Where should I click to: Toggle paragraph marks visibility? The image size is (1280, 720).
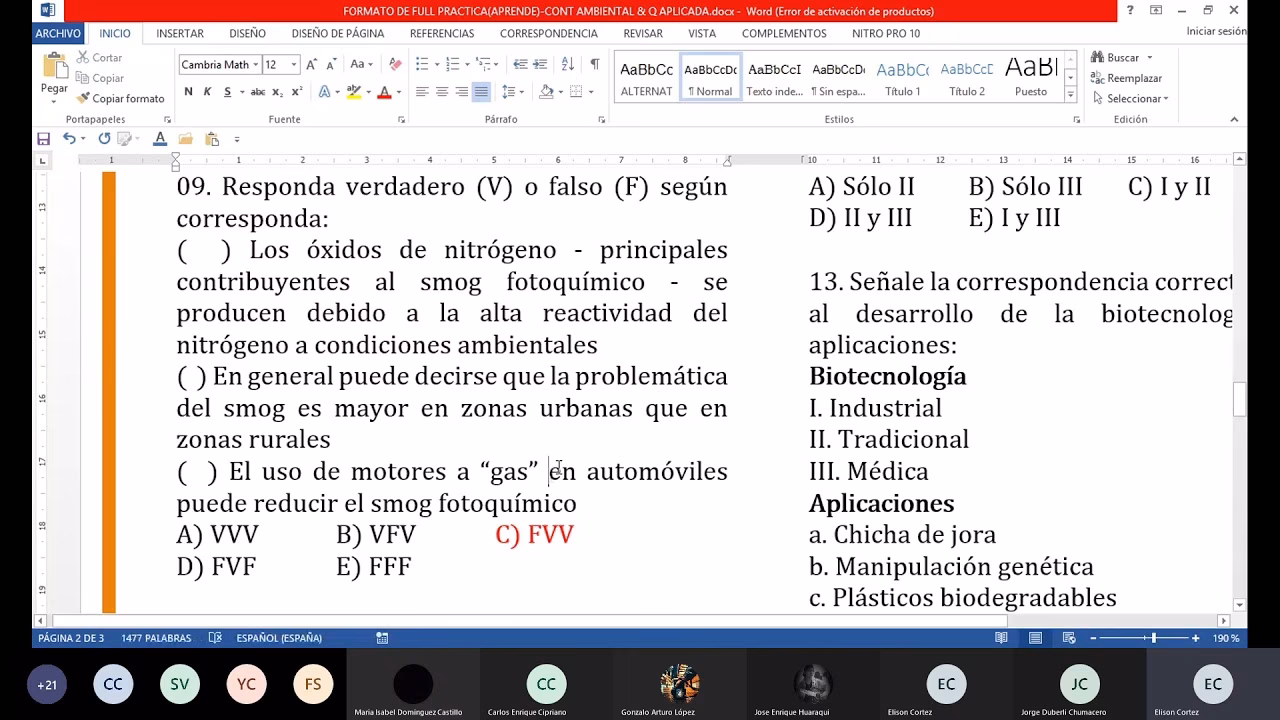point(596,64)
